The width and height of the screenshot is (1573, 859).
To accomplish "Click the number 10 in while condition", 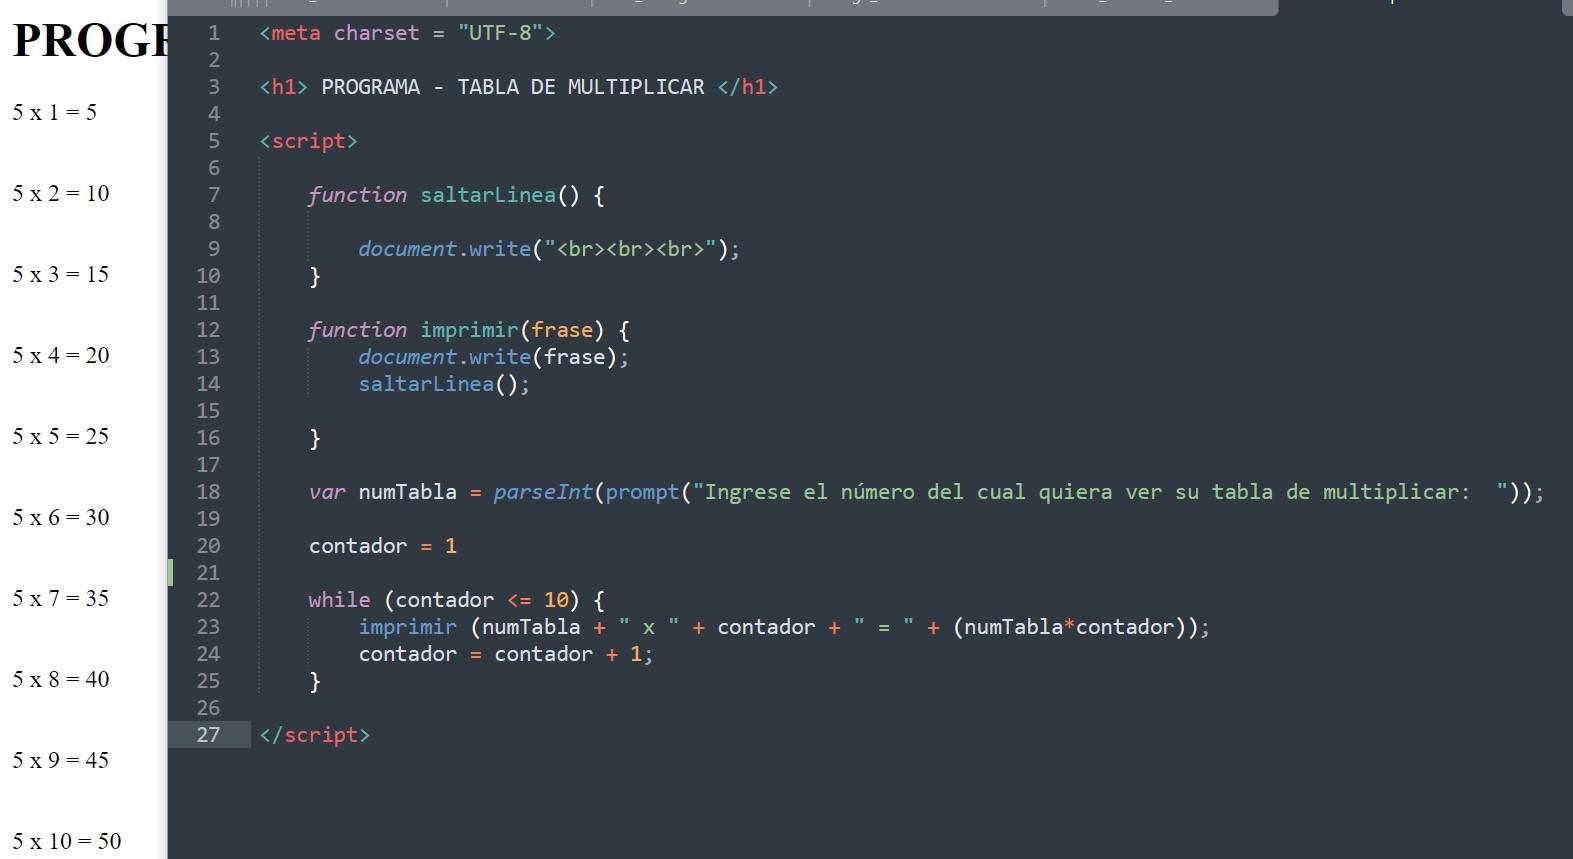I will pos(556,600).
